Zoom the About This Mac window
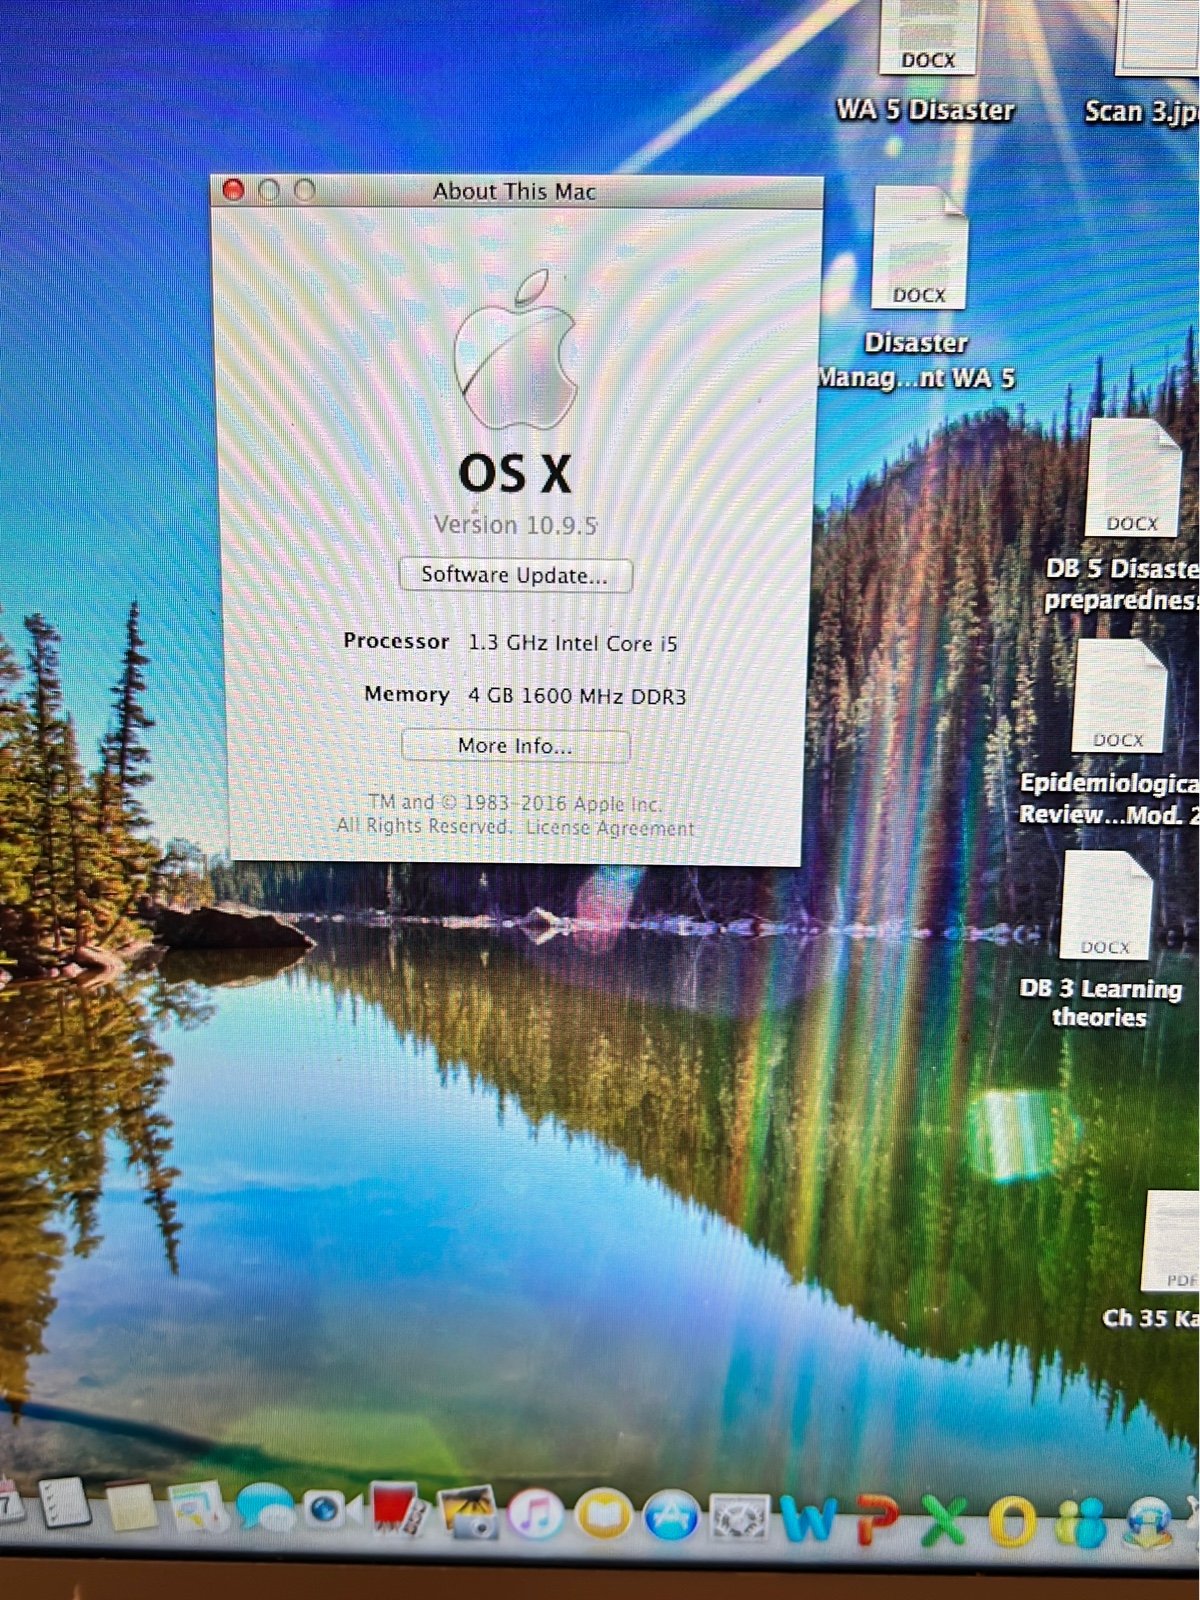This screenshot has height=1600, width=1200. pyautogui.click(x=305, y=190)
